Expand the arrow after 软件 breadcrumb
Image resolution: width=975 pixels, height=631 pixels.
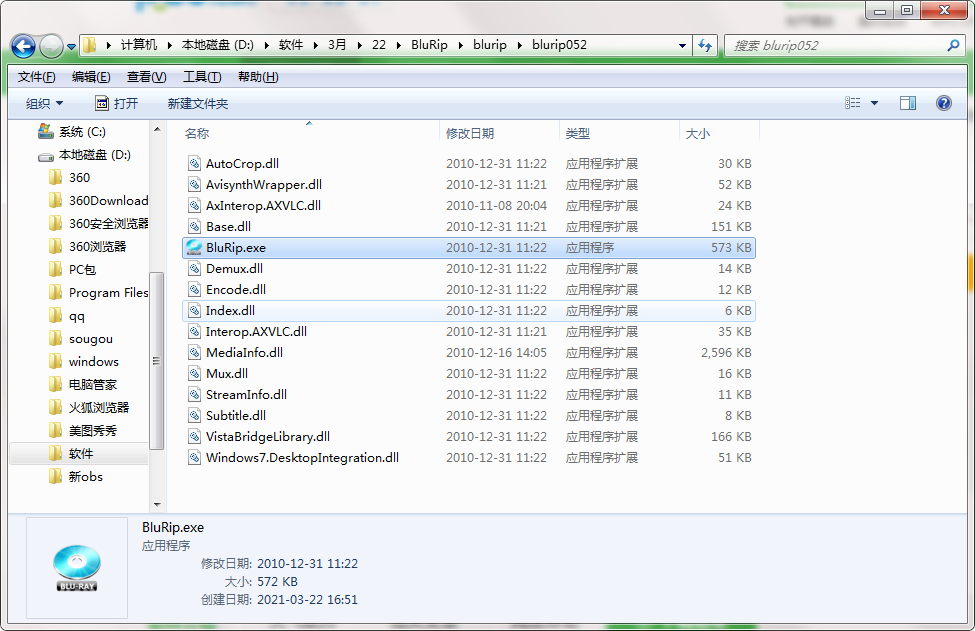[x=315, y=45]
